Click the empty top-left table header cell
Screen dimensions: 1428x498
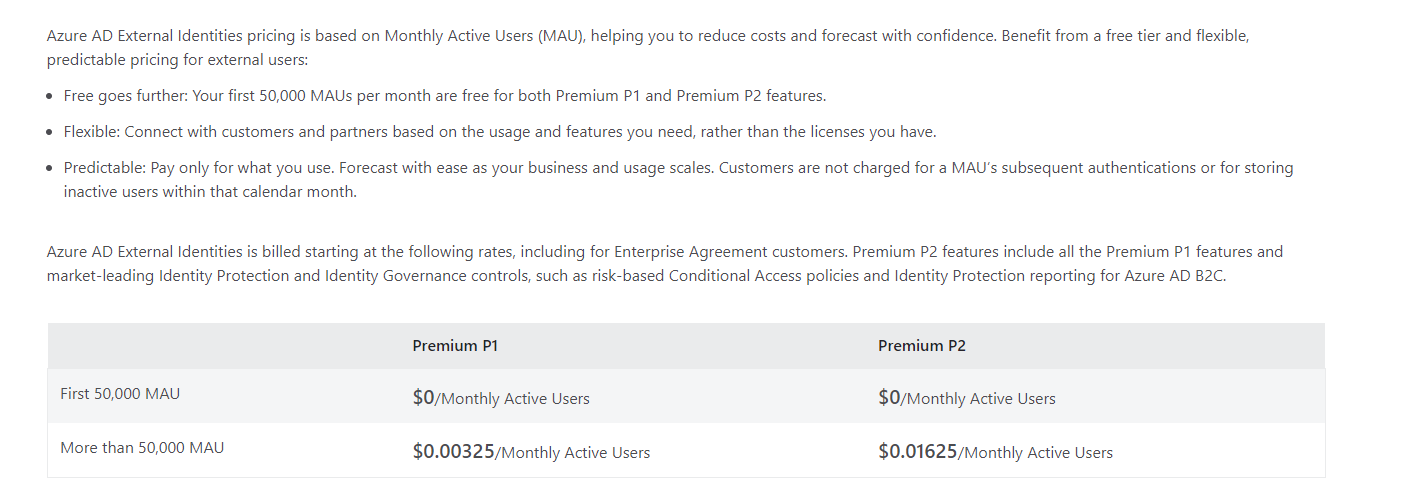pos(223,346)
